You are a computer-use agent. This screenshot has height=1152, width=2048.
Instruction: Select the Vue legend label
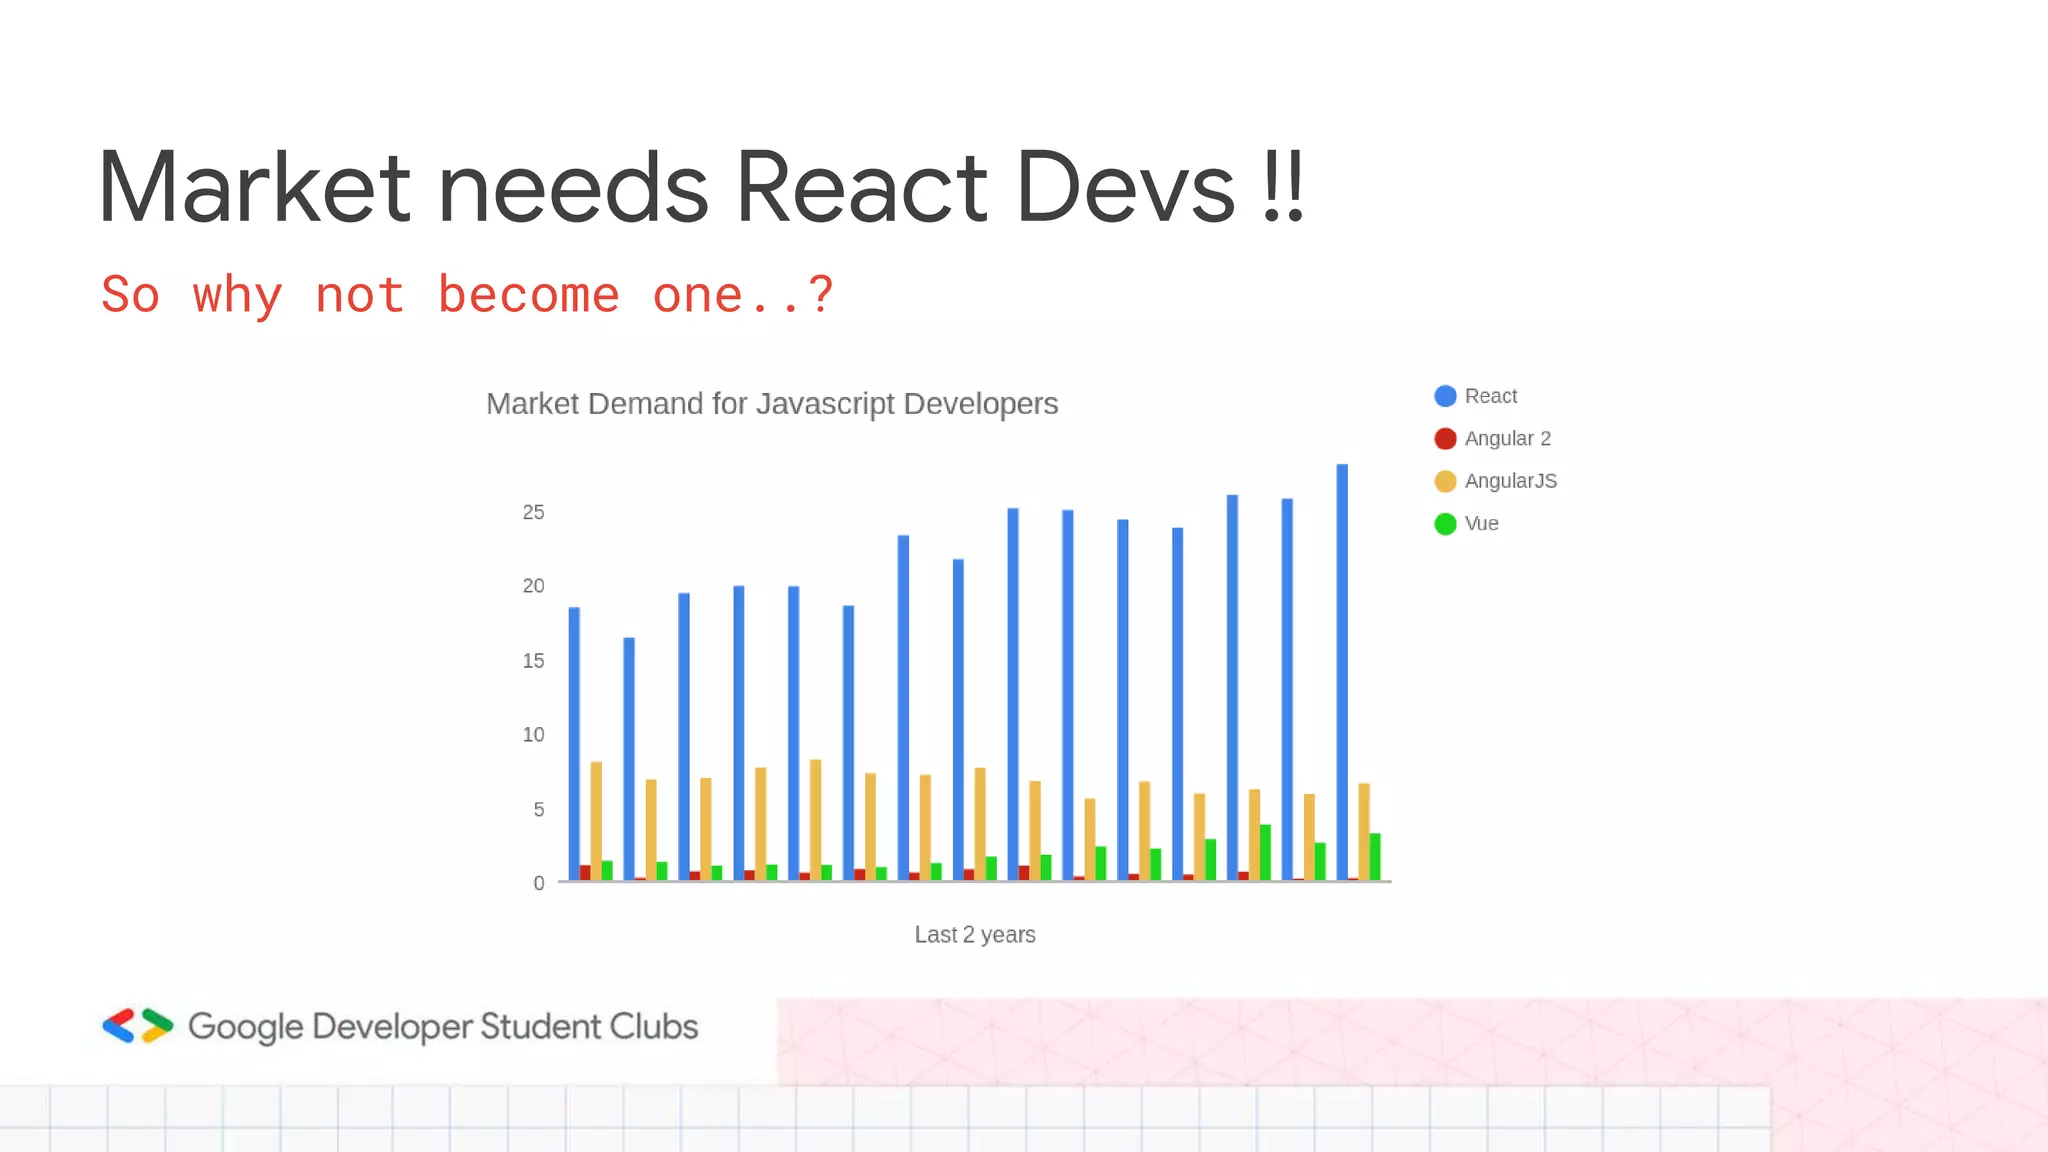point(1481,524)
